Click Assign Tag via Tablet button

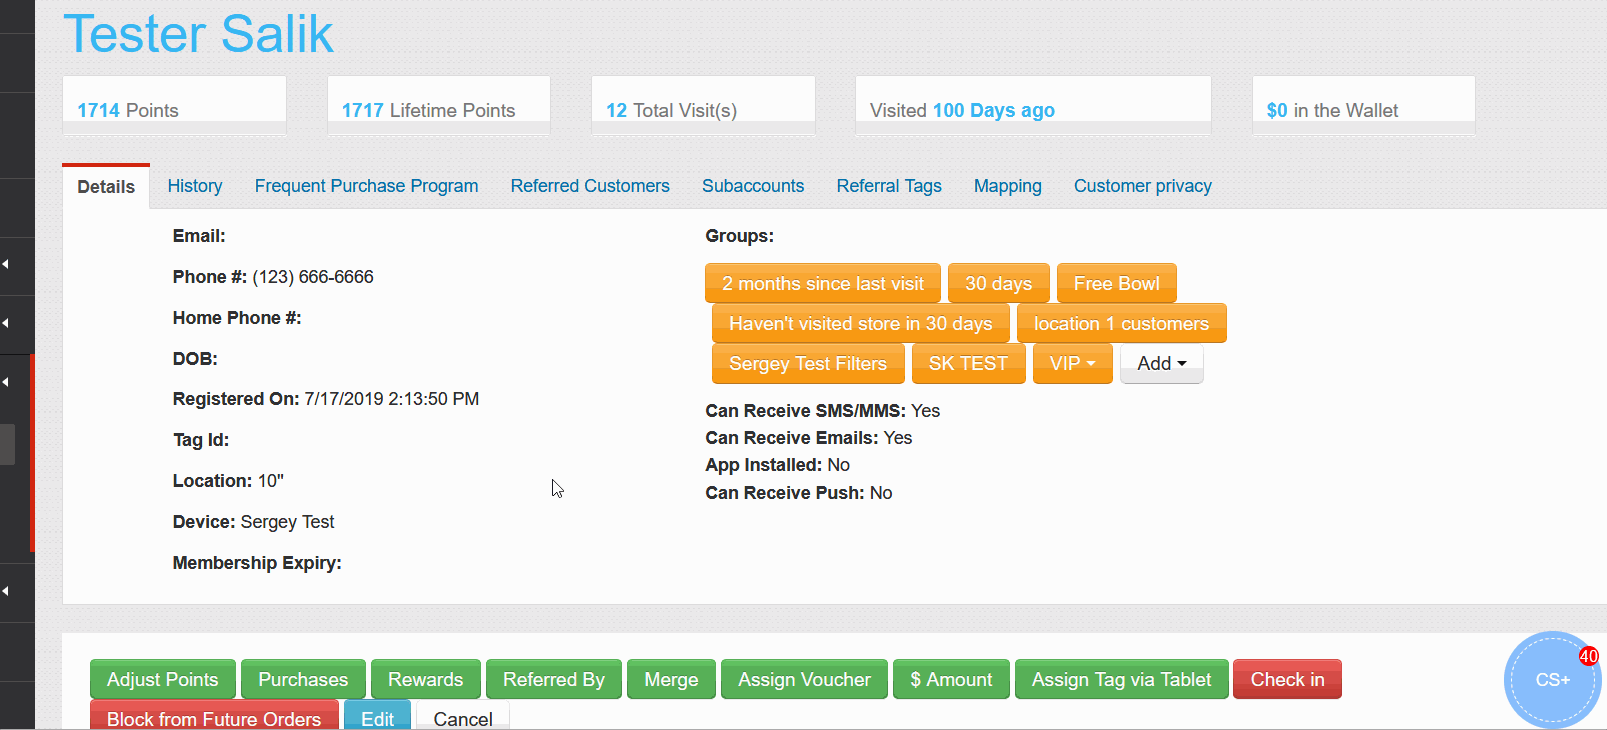tap(1121, 680)
